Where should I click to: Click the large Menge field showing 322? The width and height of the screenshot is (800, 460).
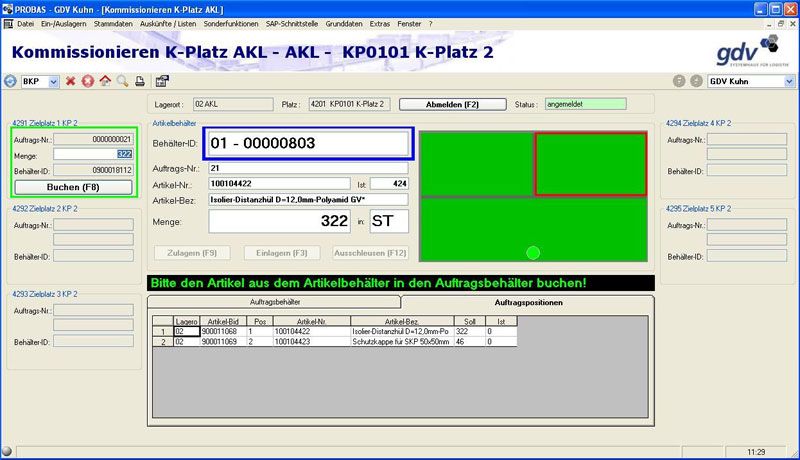point(279,221)
